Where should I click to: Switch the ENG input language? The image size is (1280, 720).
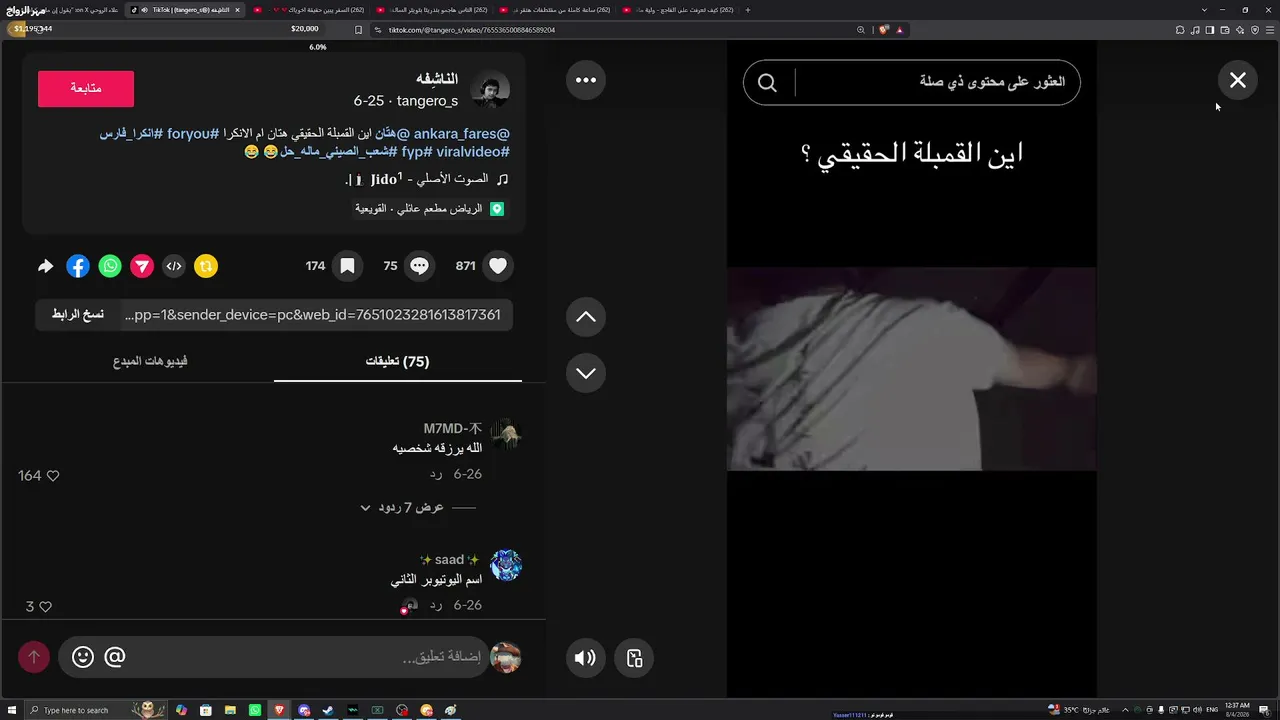(x=1212, y=710)
